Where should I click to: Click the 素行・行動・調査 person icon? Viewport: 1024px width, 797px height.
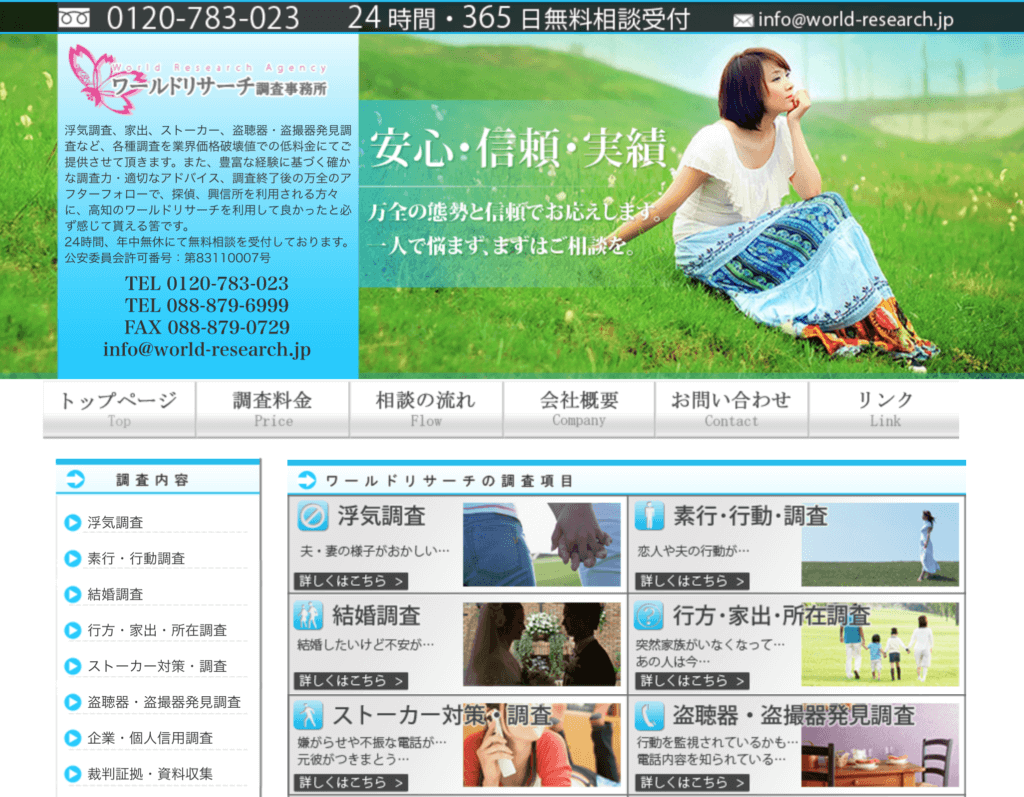649,516
